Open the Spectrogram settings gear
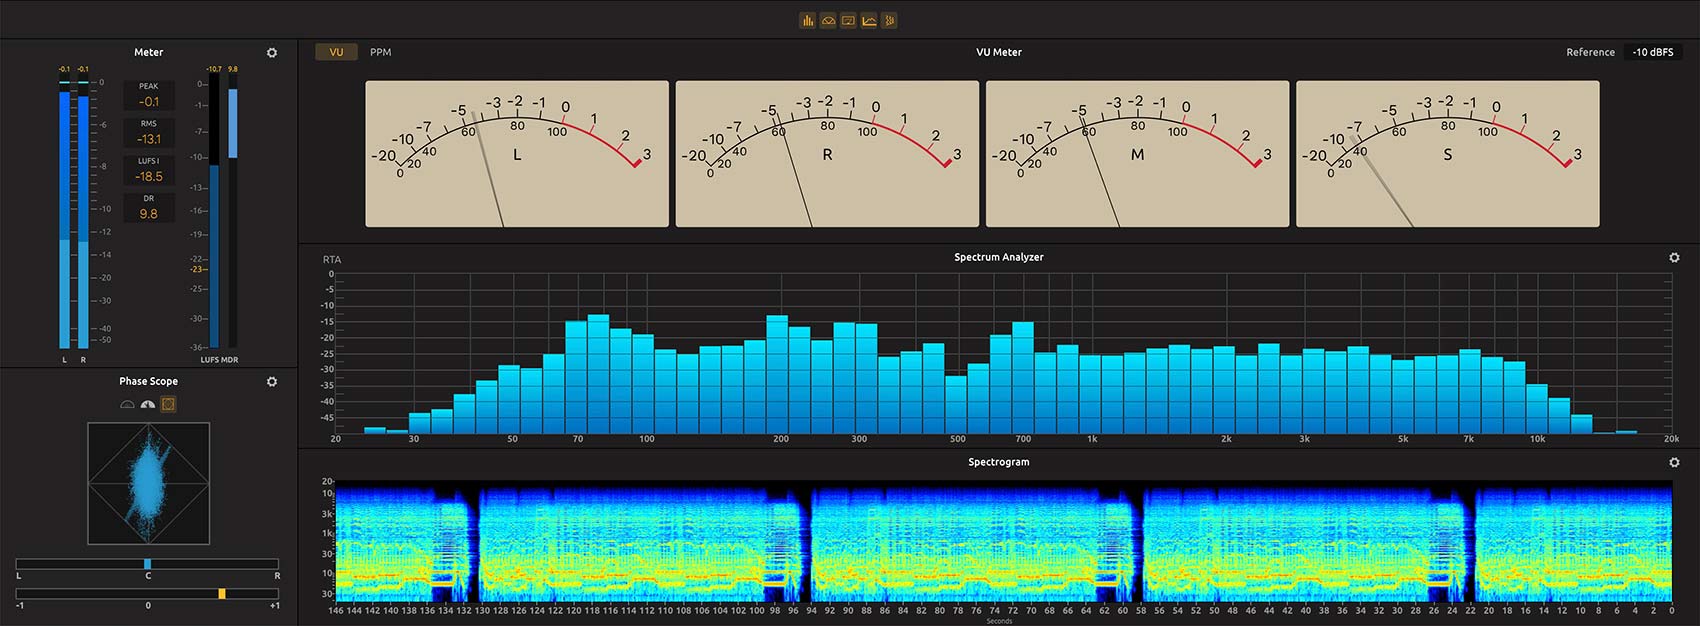 [1674, 463]
